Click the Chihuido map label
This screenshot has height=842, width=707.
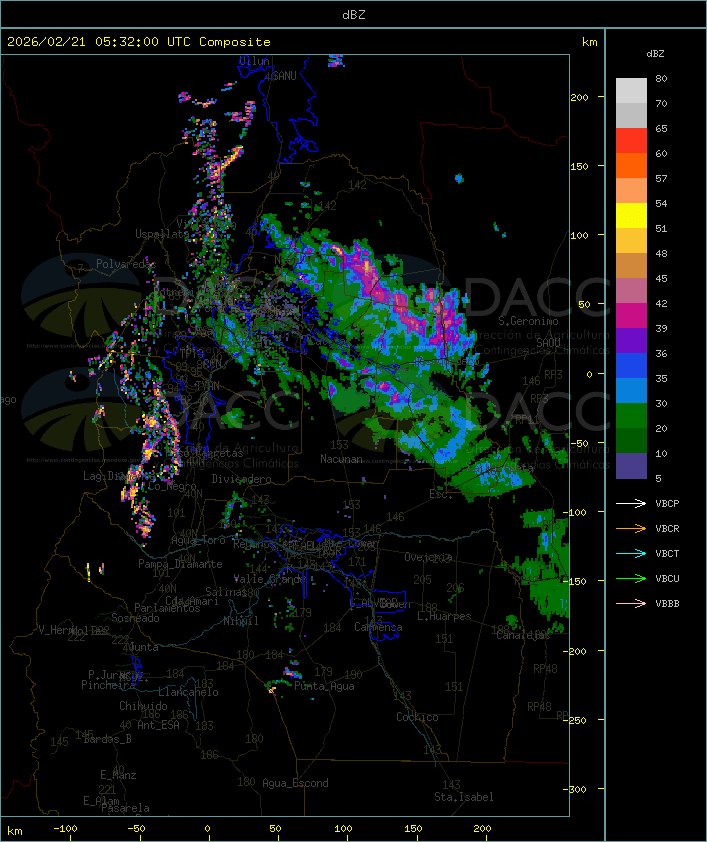[143, 706]
